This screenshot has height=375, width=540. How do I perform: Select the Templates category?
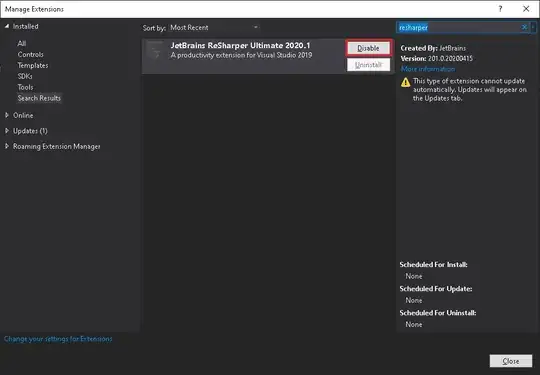pos(33,65)
